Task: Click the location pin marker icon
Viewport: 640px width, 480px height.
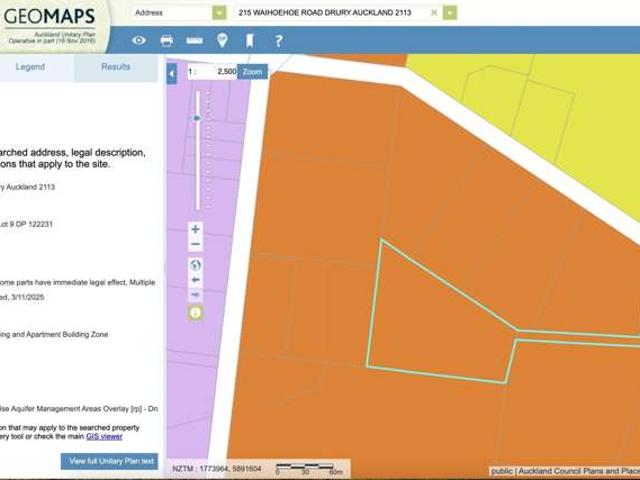Action: pos(222,41)
